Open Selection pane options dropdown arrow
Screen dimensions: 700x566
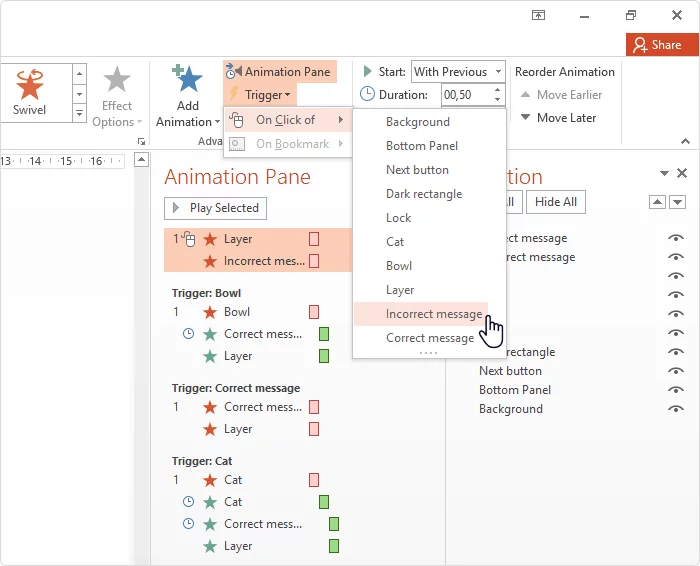pos(664,173)
